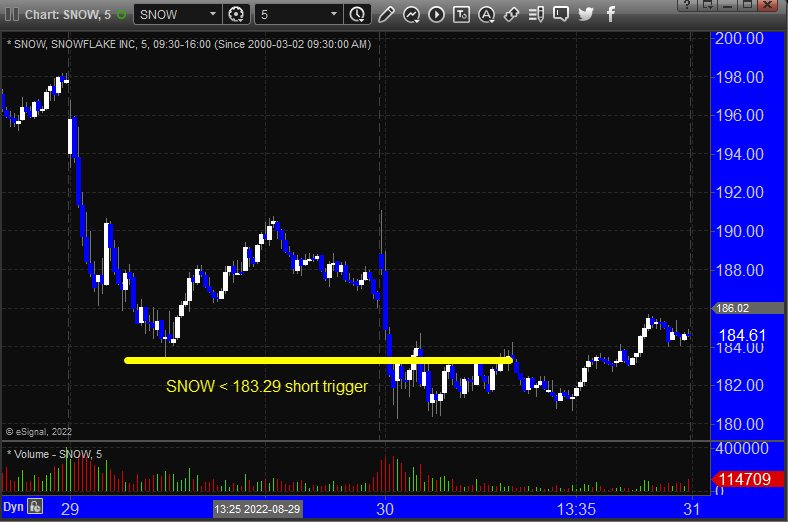
Task: Select the pencil drawing tool
Action: [386, 15]
